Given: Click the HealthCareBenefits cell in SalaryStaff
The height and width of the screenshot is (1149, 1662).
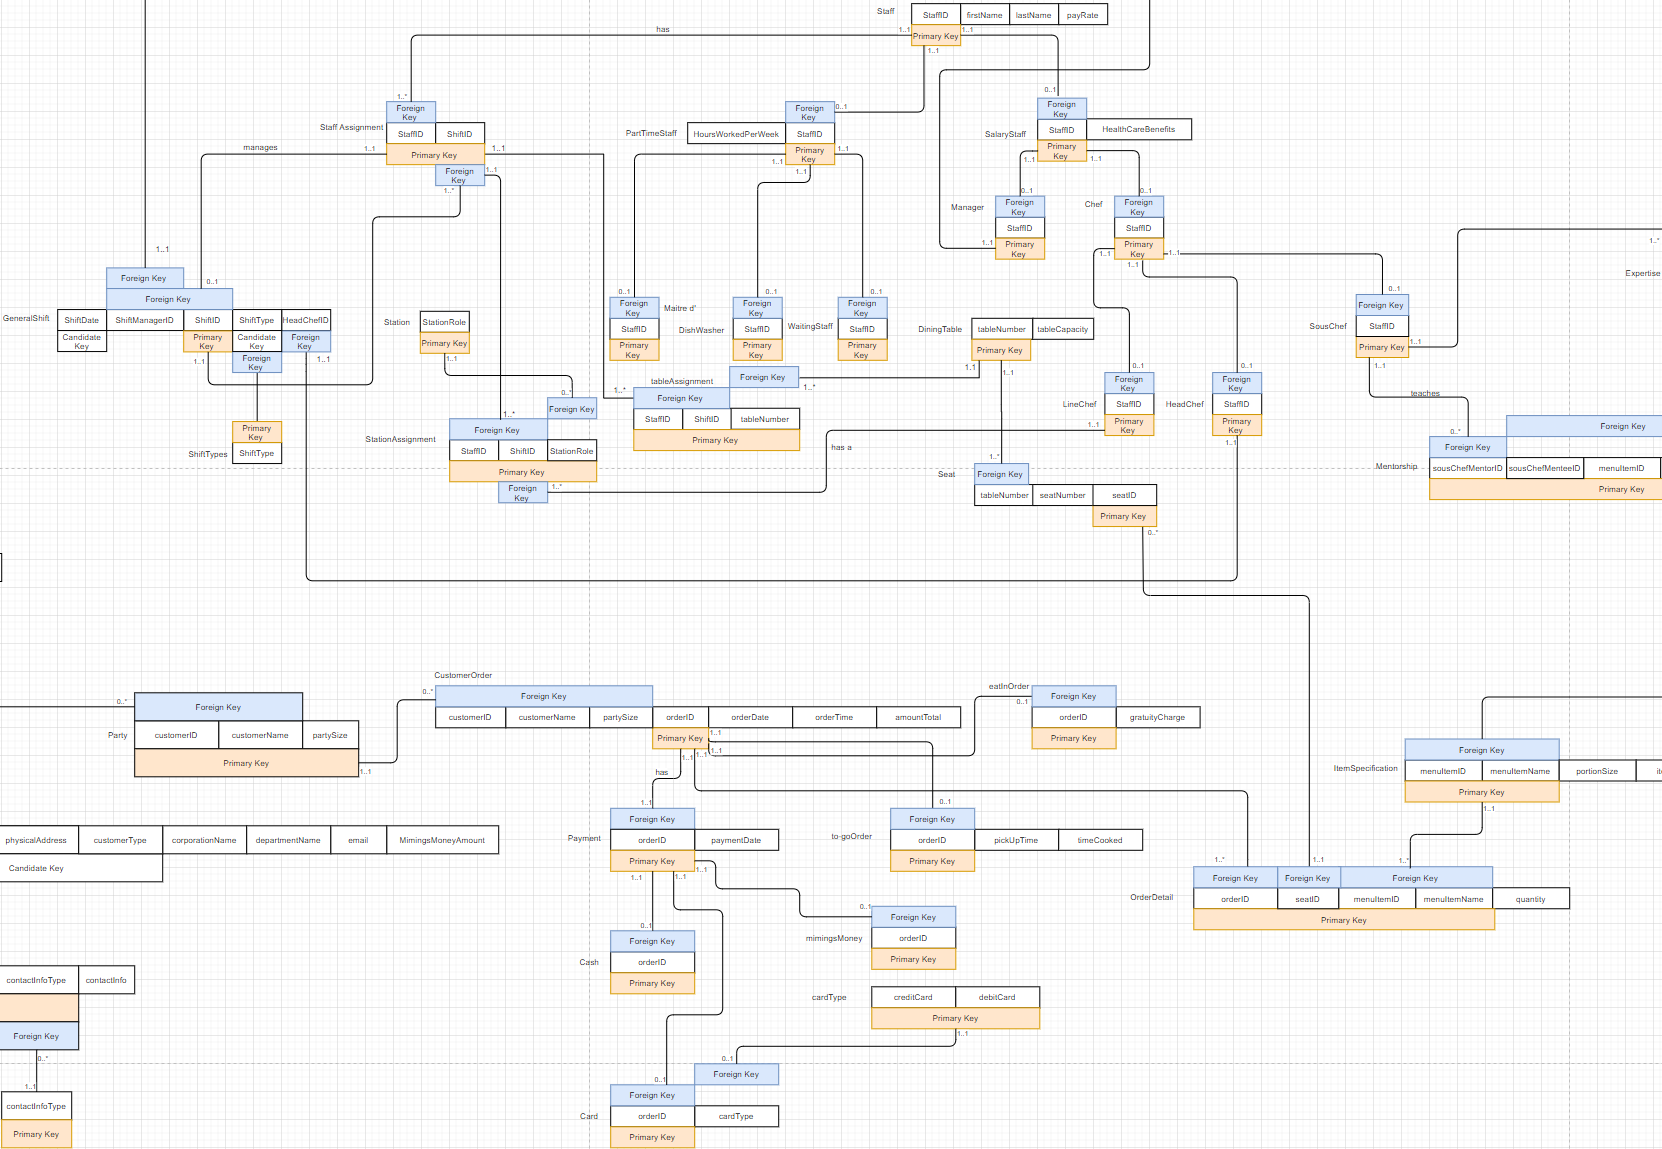Looking at the screenshot, I should [1138, 129].
